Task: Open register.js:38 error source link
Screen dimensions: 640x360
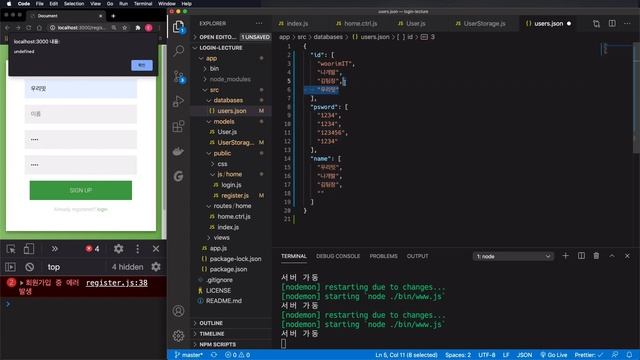Action: [x=117, y=283]
